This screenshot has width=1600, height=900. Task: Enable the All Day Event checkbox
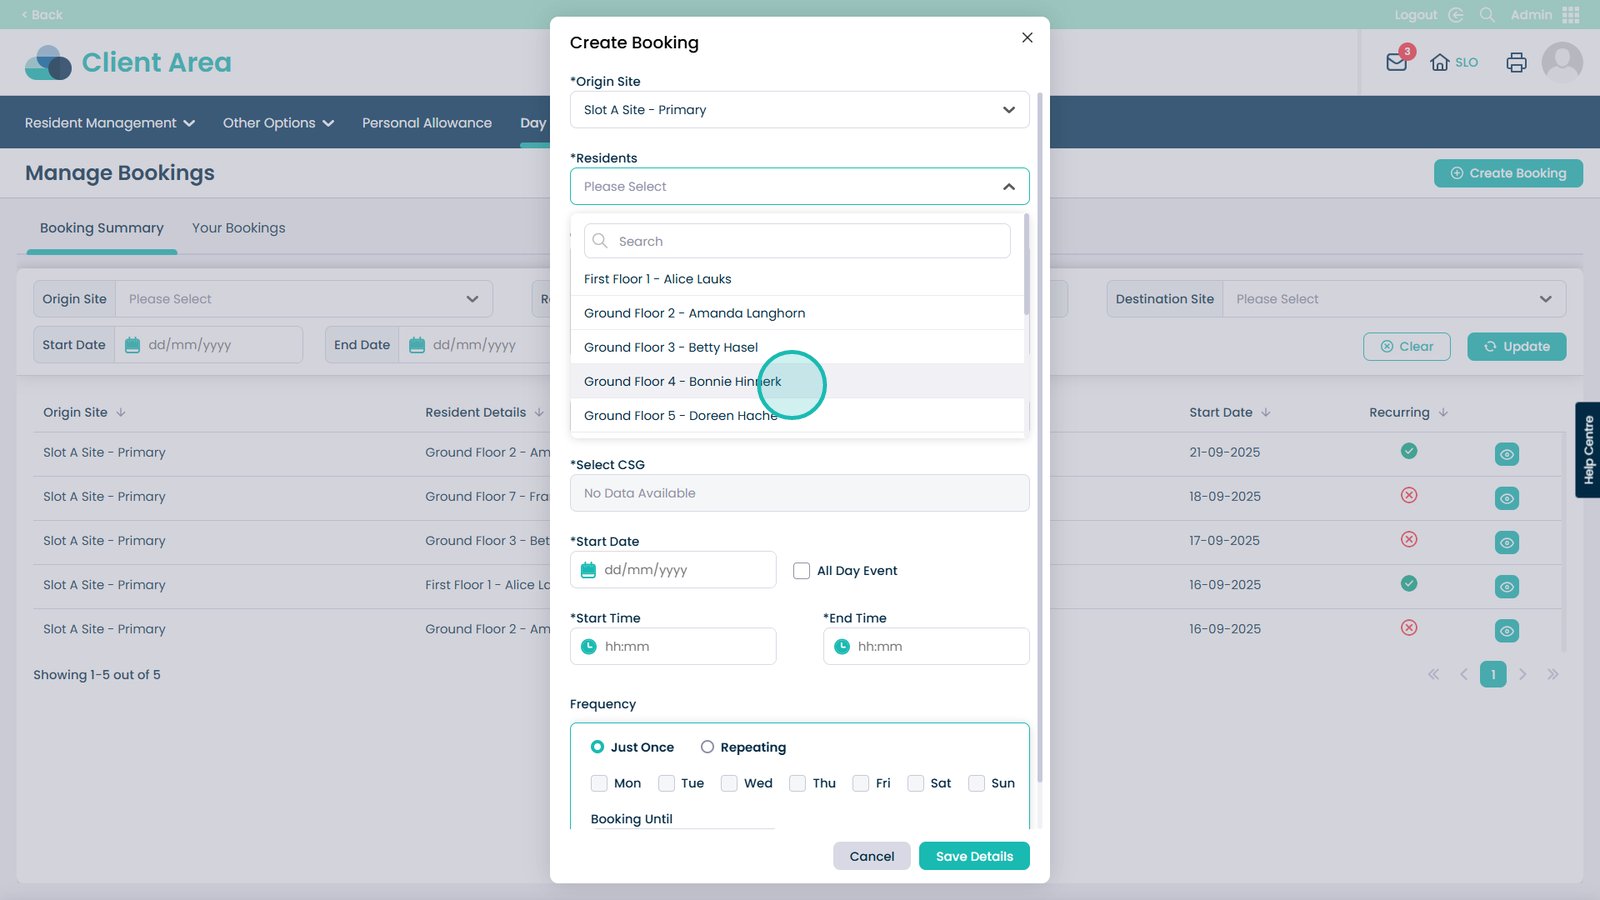click(x=801, y=571)
